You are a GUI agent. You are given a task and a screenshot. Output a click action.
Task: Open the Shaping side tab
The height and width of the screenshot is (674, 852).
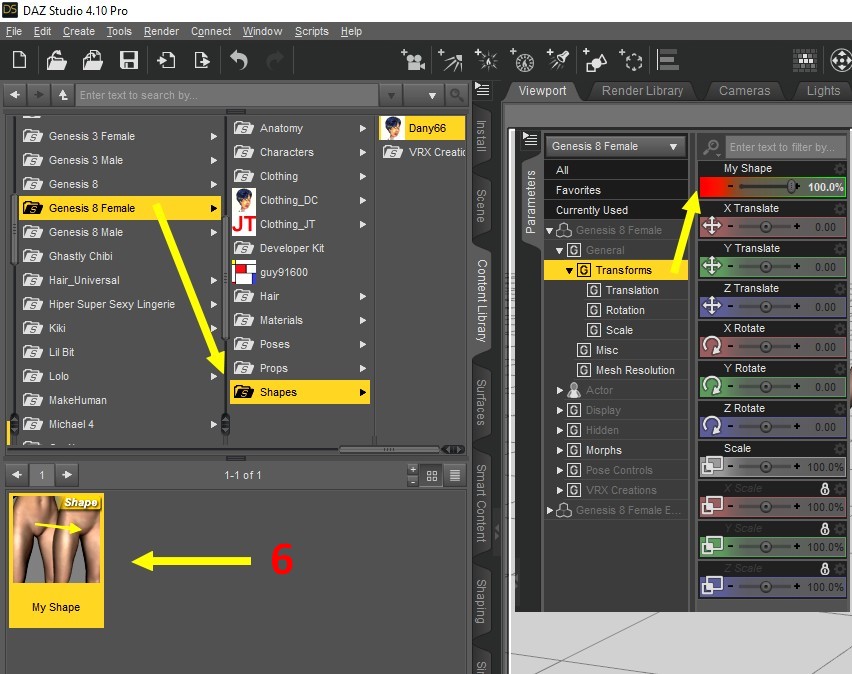[481, 601]
